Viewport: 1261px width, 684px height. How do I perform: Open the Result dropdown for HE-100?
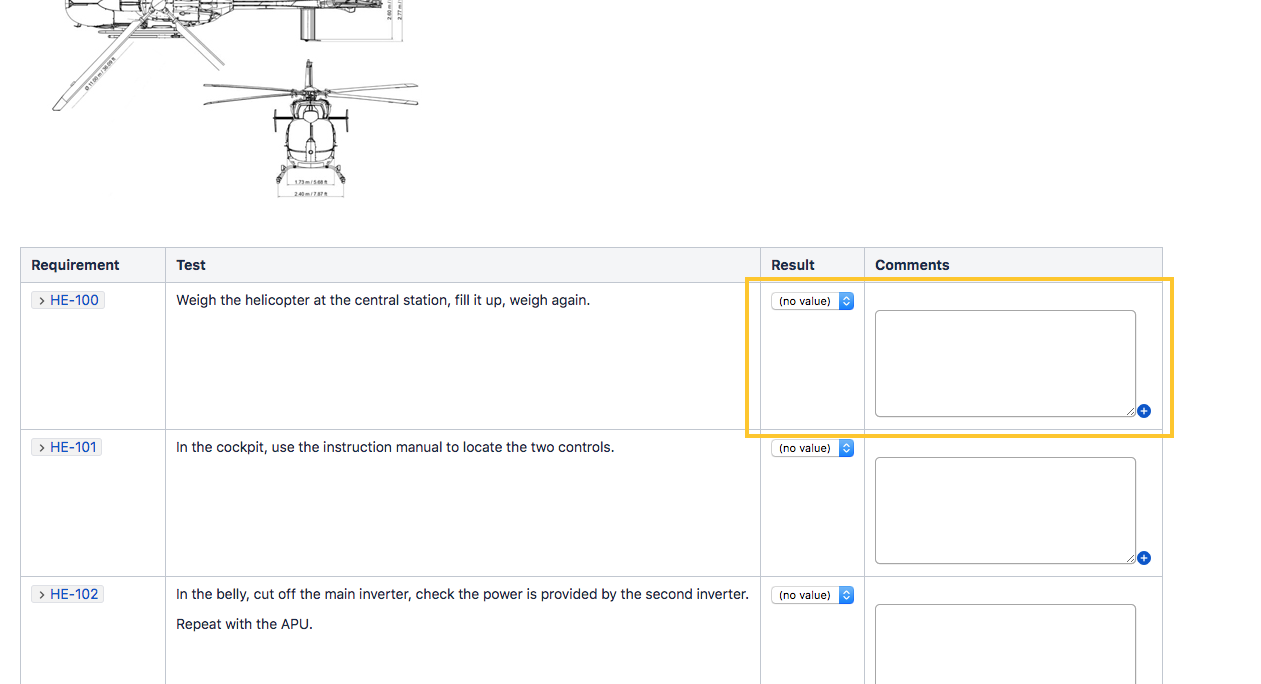(812, 301)
